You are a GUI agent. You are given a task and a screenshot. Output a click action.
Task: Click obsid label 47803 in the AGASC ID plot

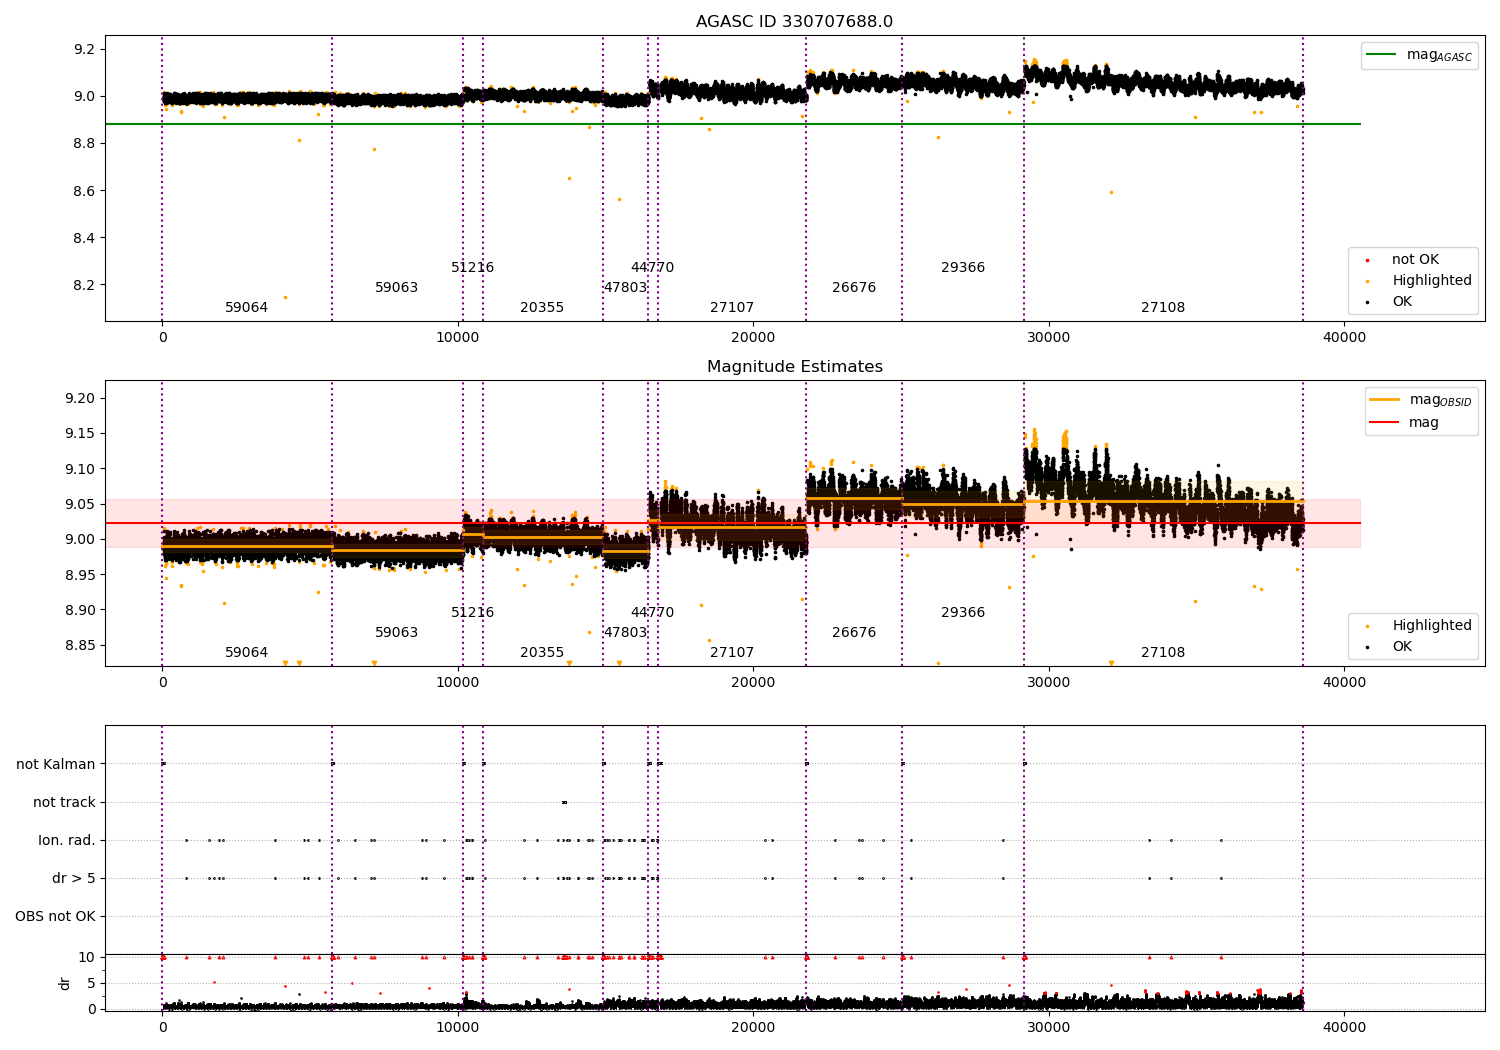point(625,288)
